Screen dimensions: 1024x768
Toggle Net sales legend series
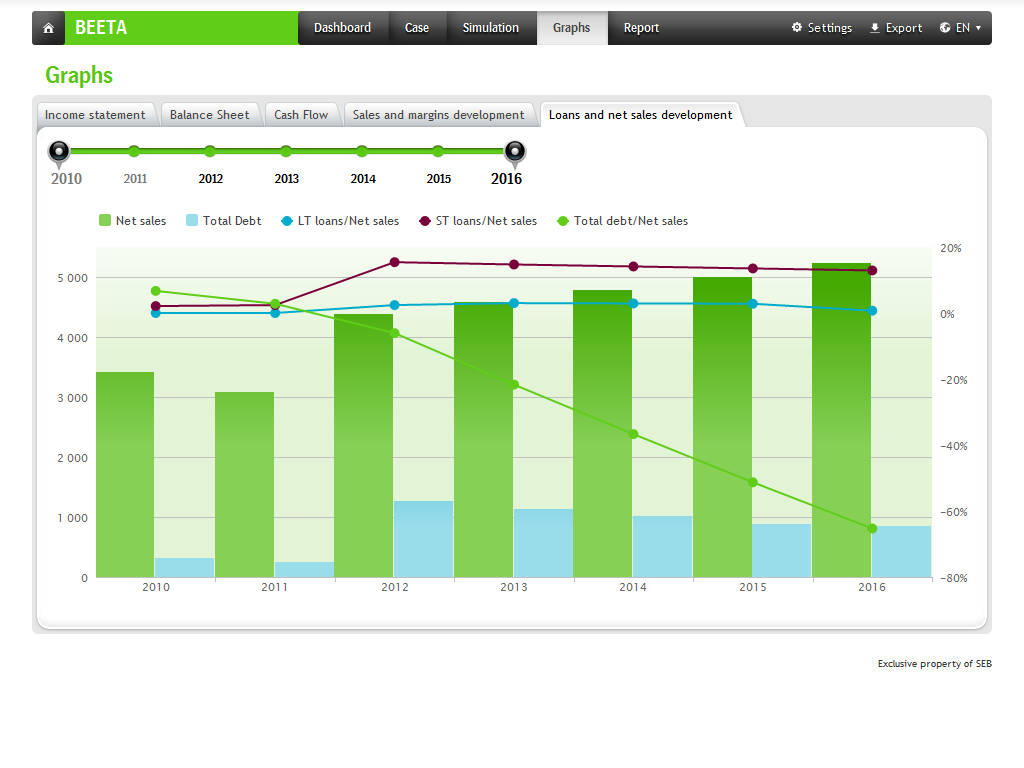(132, 221)
